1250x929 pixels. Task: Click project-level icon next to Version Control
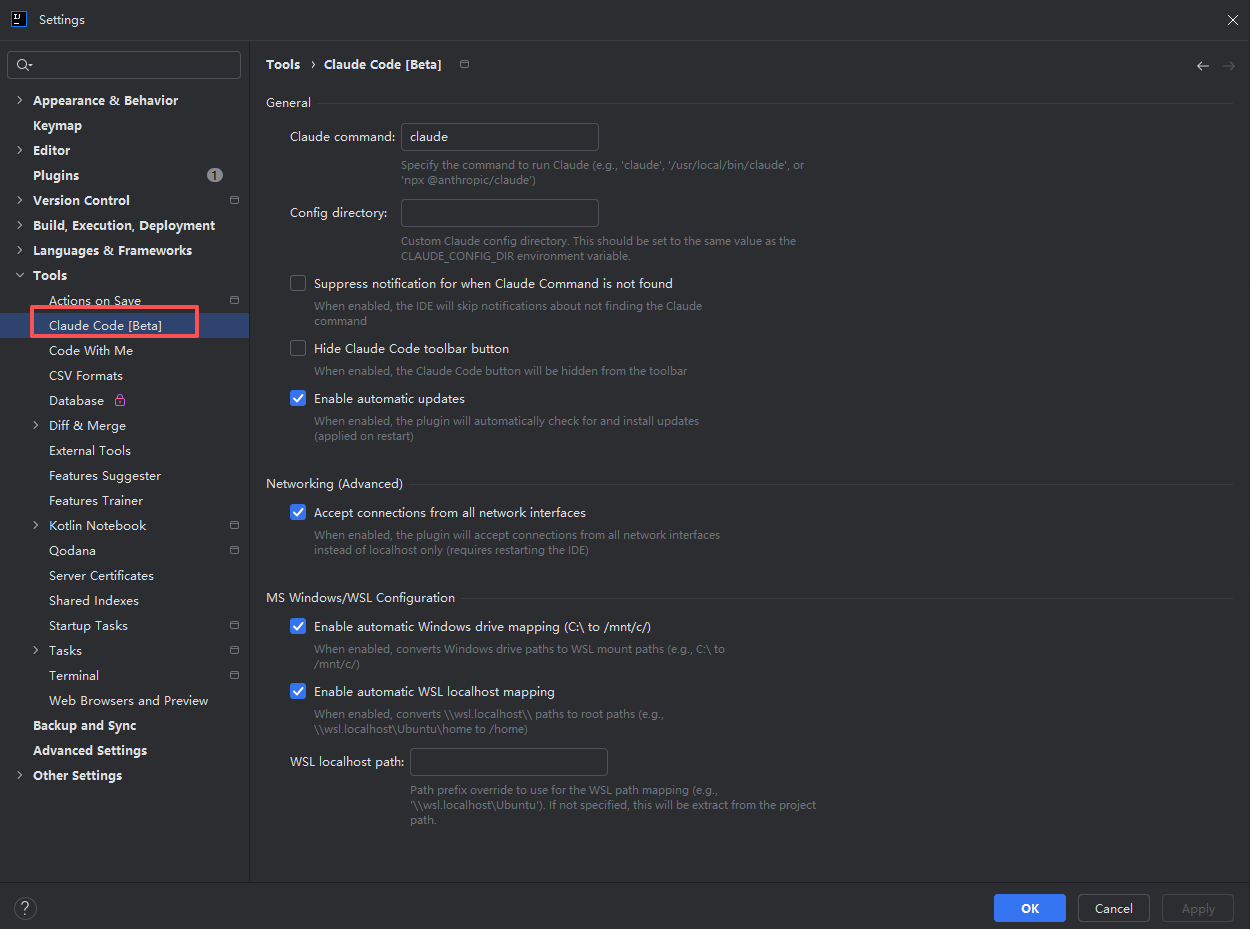tap(234, 200)
